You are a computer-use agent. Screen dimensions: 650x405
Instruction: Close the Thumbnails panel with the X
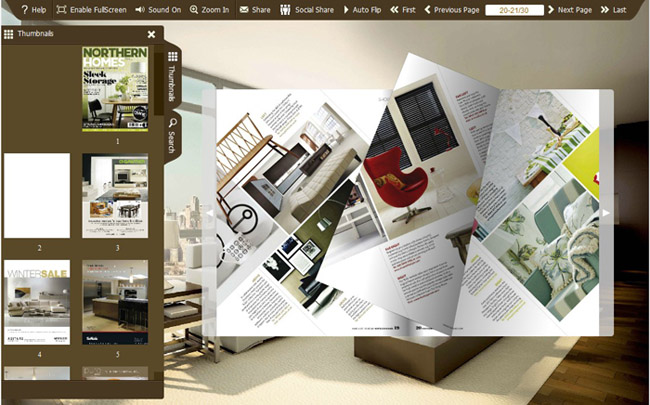[151, 34]
